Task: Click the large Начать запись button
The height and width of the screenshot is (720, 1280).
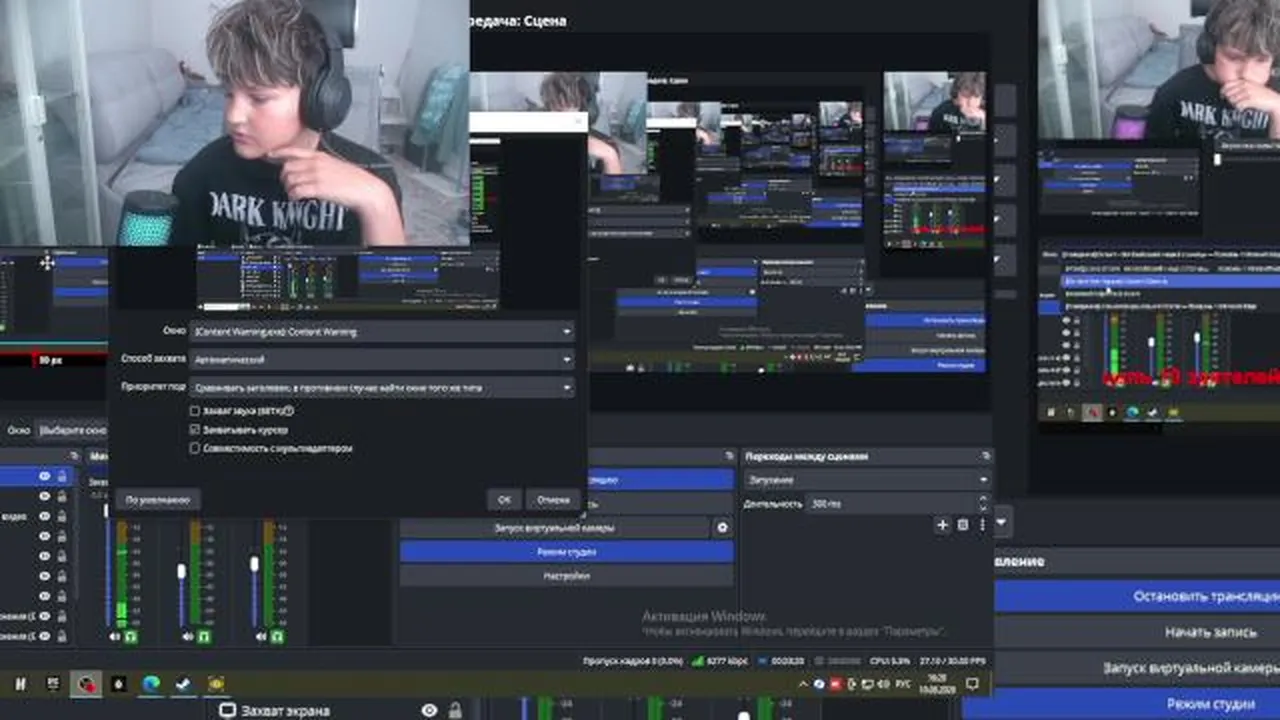Action: point(1137,633)
